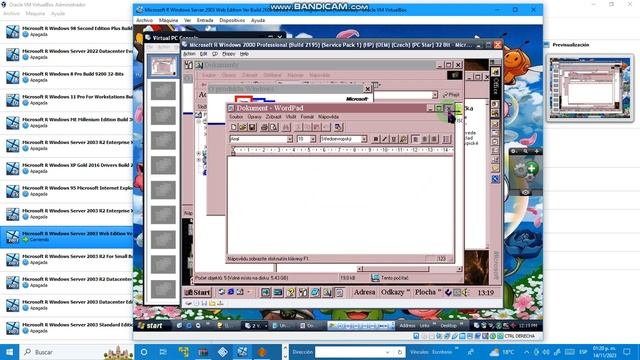640x360 pixels.
Task: Open Dirección address dropdown on Windows taskbar
Action: [x=387, y=352]
